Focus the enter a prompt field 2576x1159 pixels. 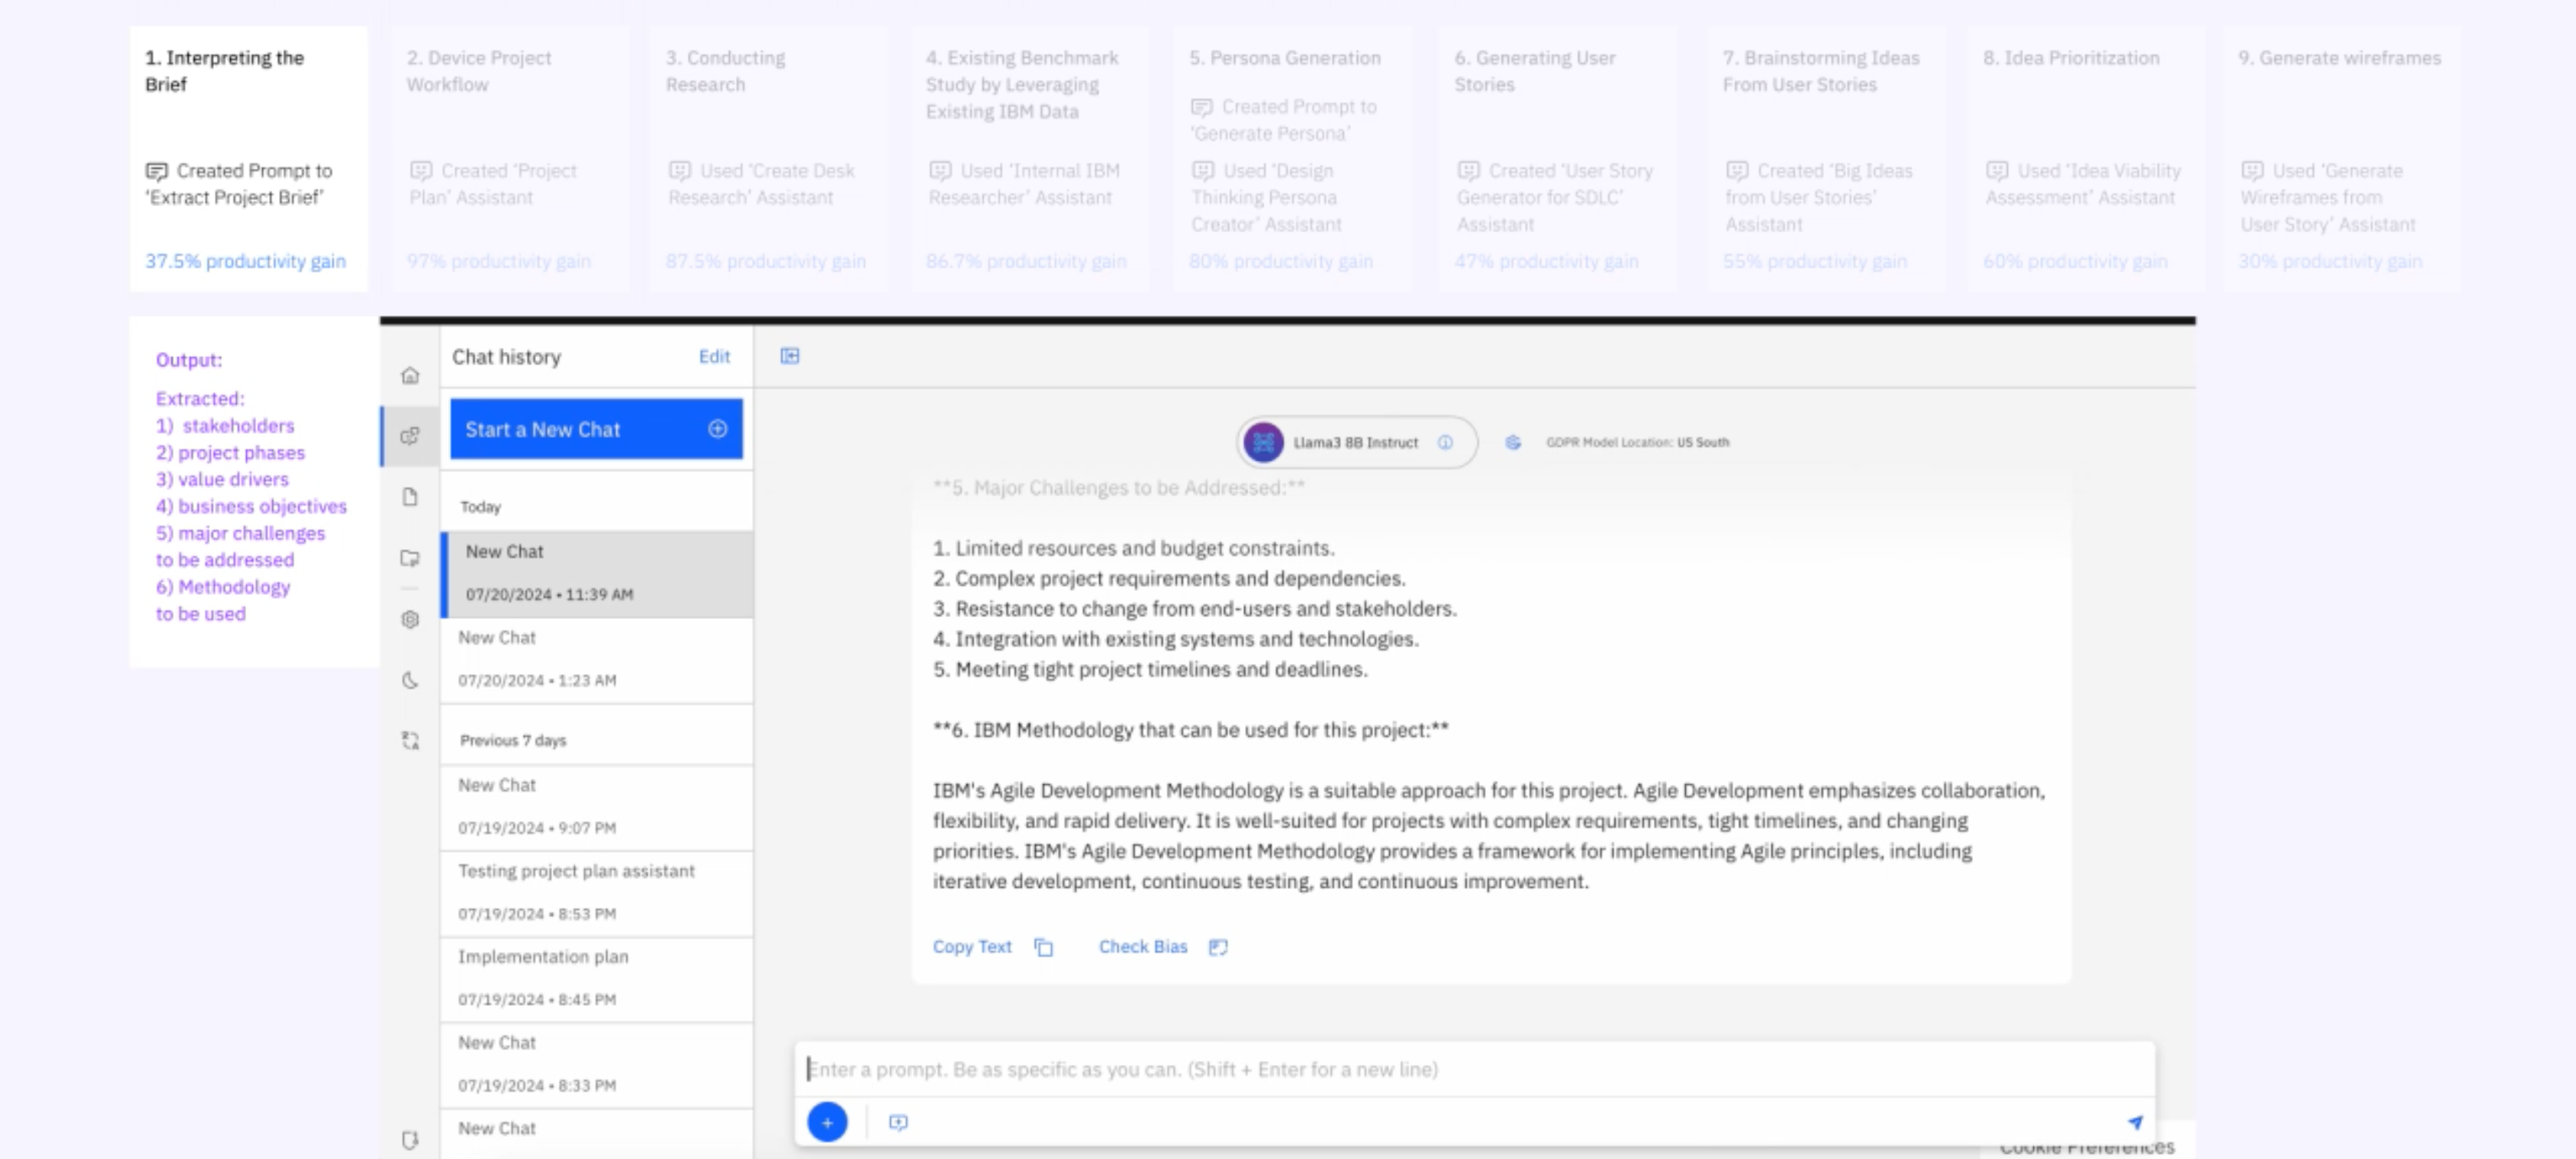pos(1474,1069)
